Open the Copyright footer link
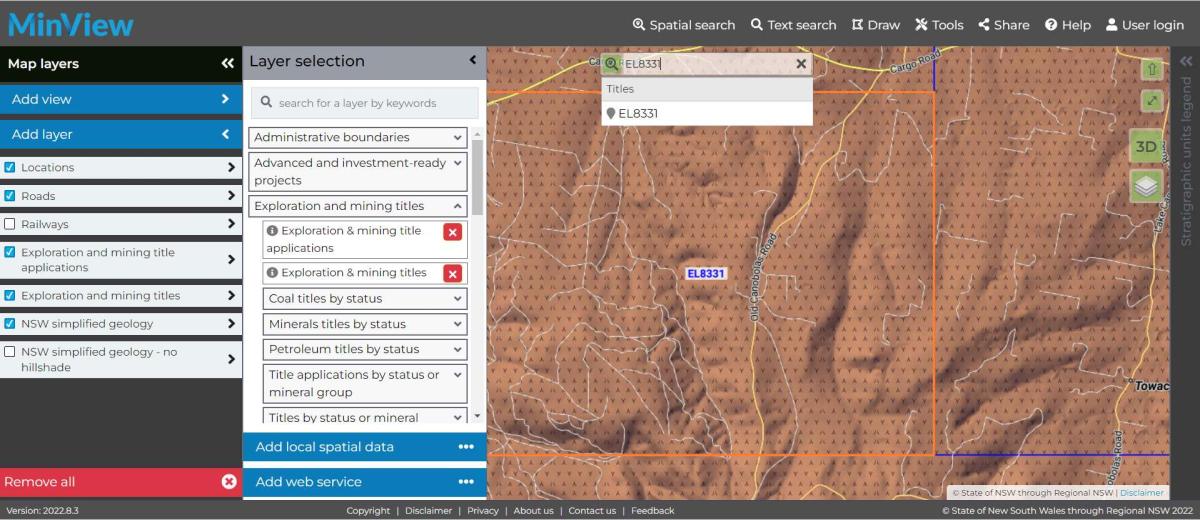This screenshot has width=1200, height=520. pos(368,510)
